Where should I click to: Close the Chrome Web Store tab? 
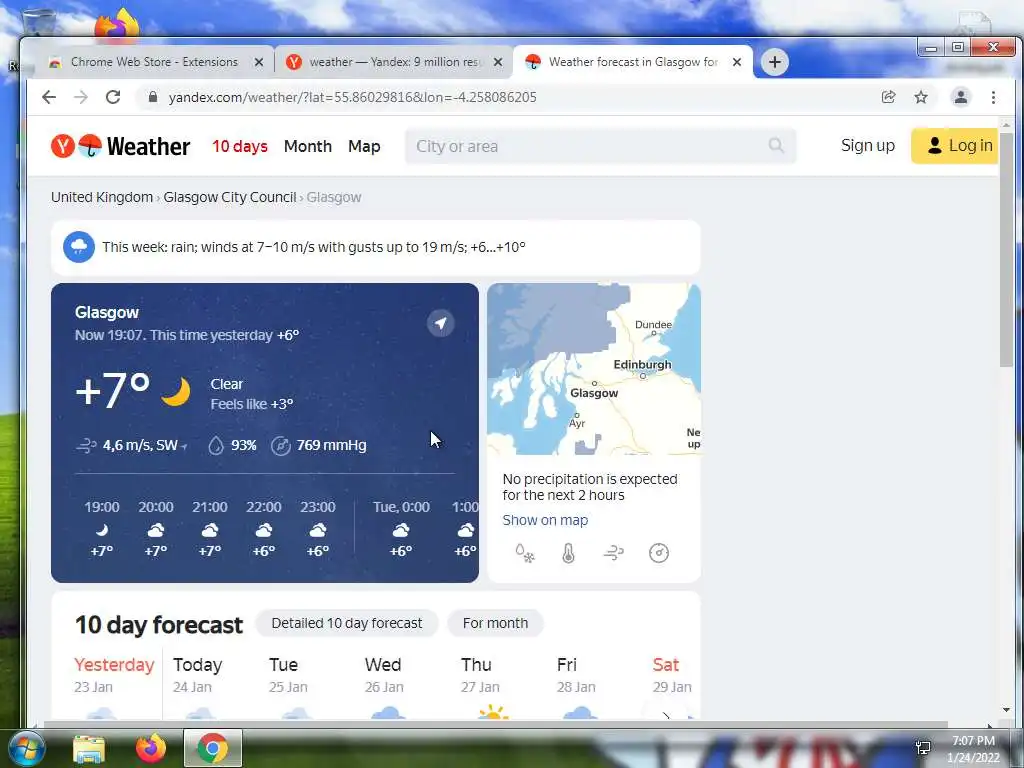[259, 62]
